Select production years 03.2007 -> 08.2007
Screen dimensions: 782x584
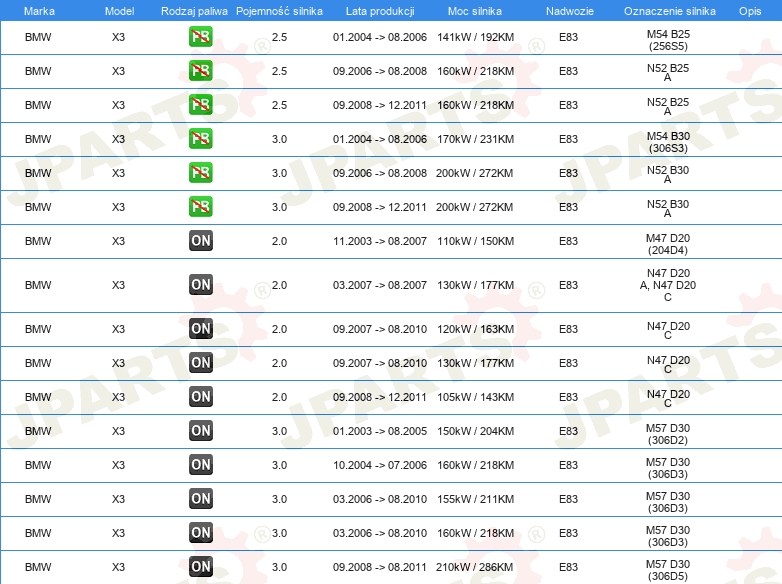(x=380, y=285)
